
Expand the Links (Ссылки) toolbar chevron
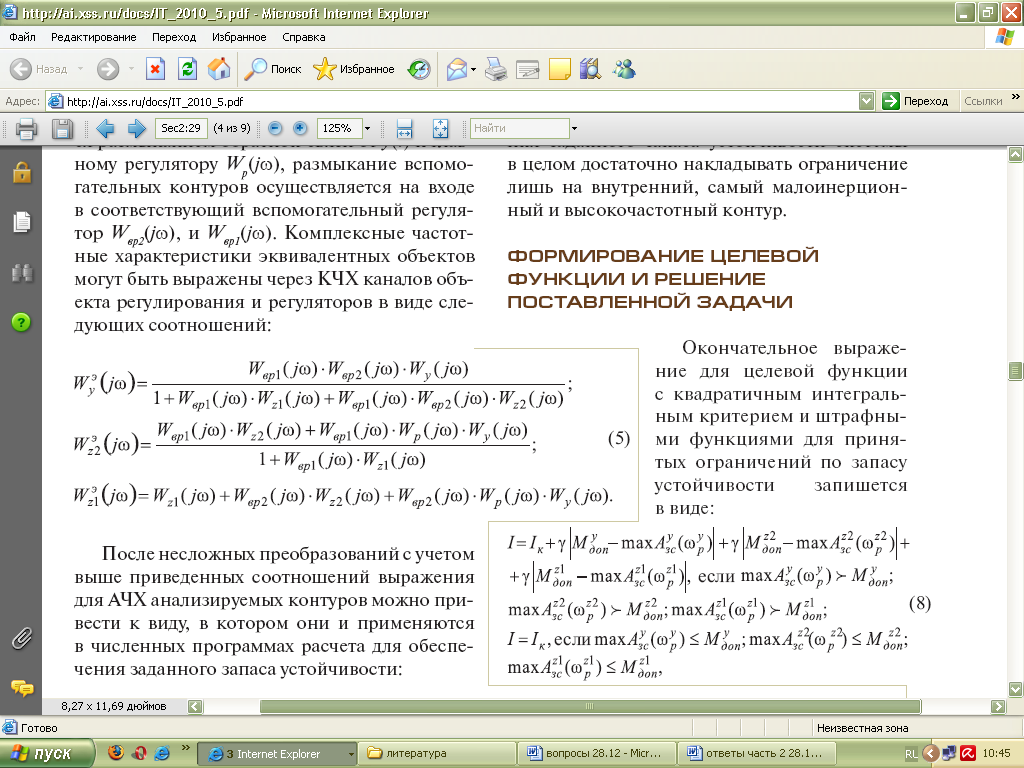(x=1015, y=97)
